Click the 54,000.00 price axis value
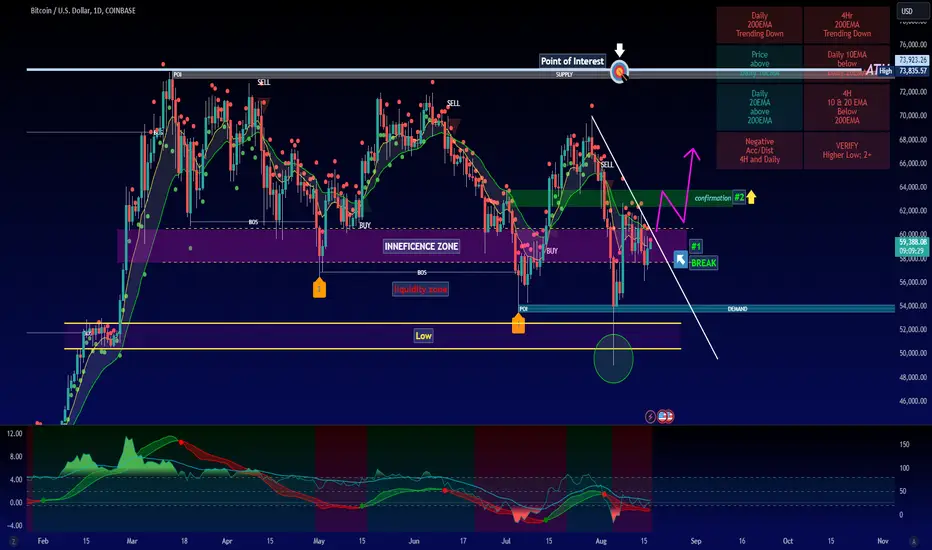This screenshot has width=932, height=550. pyautogui.click(x=912, y=306)
